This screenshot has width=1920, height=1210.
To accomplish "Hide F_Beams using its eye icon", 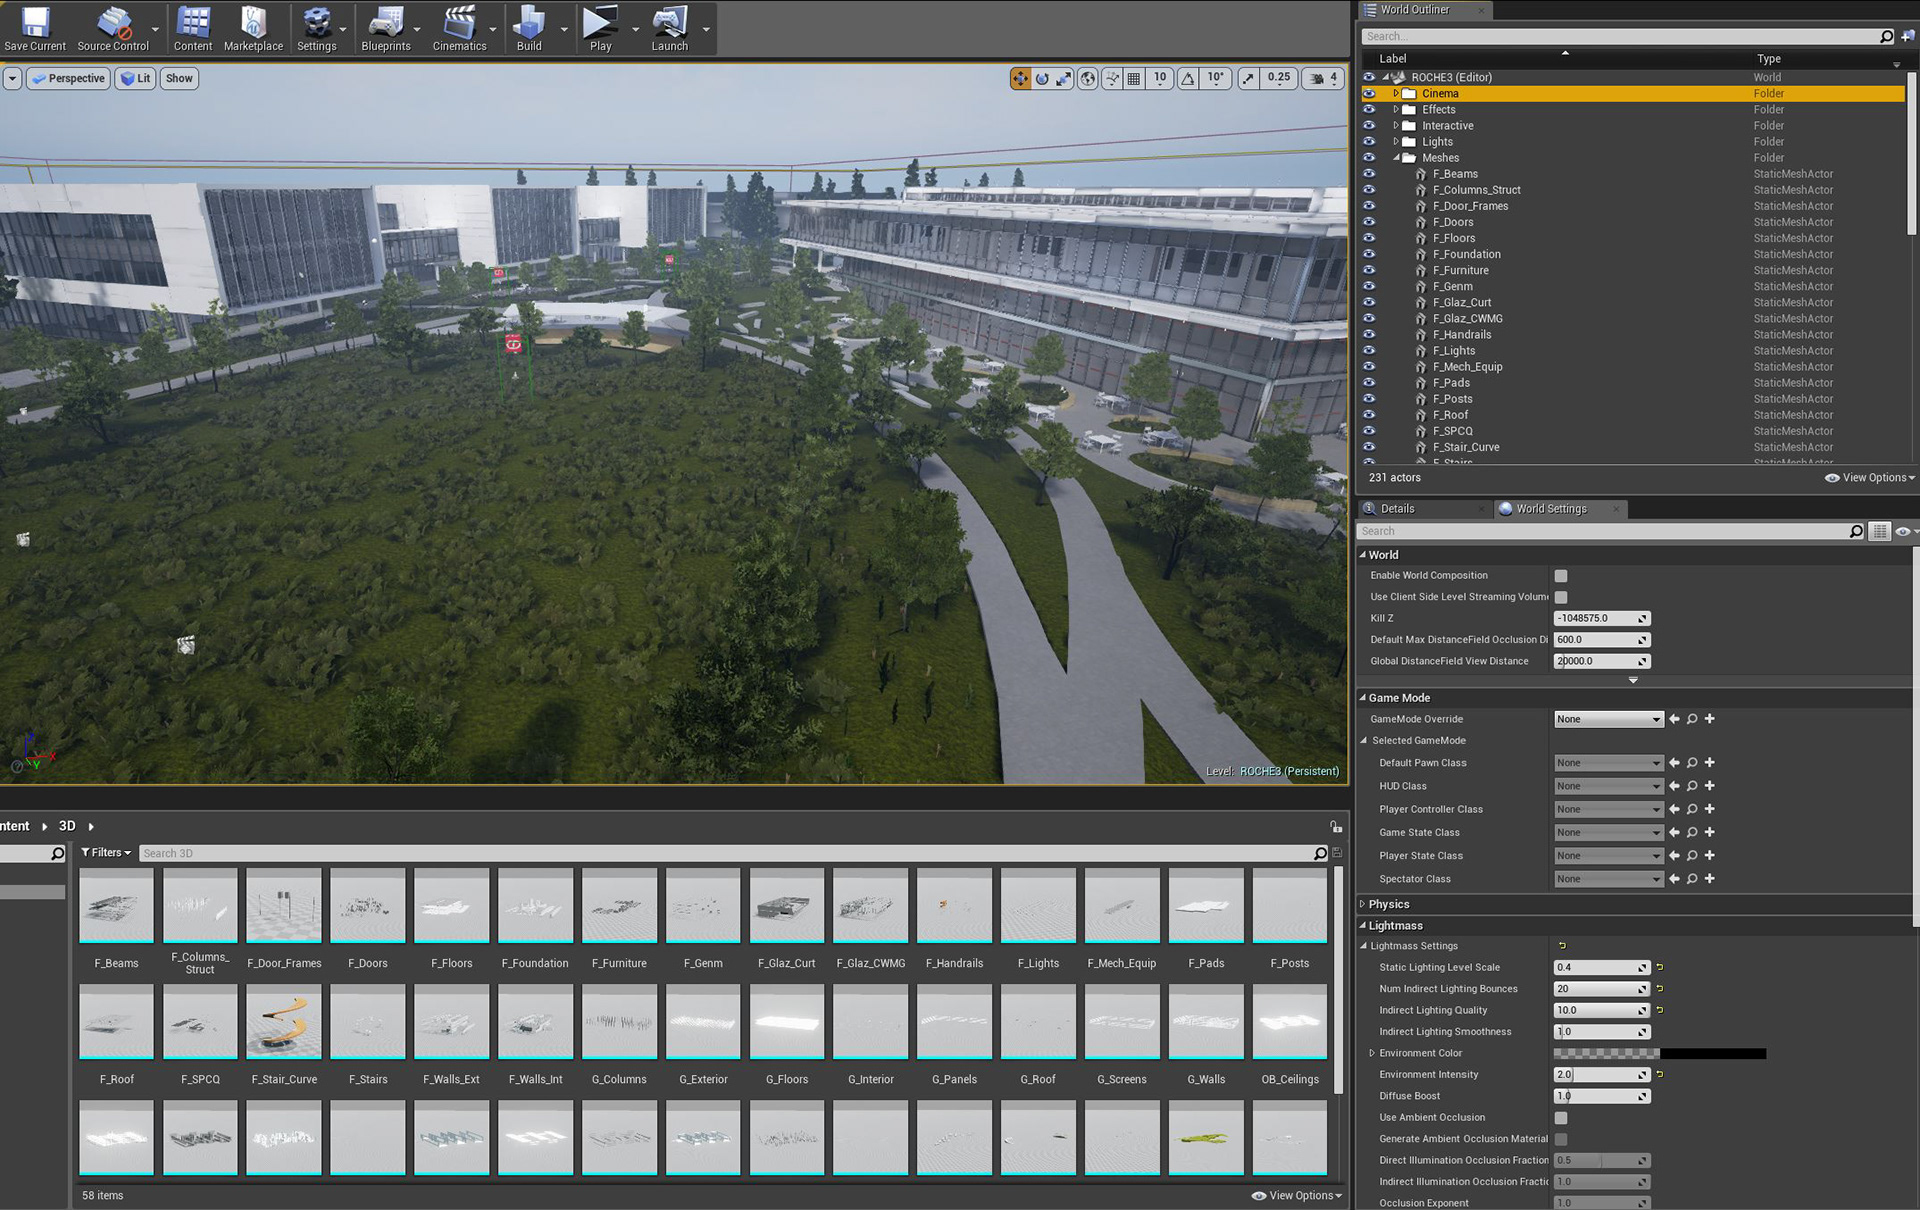I will (x=1369, y=174).
